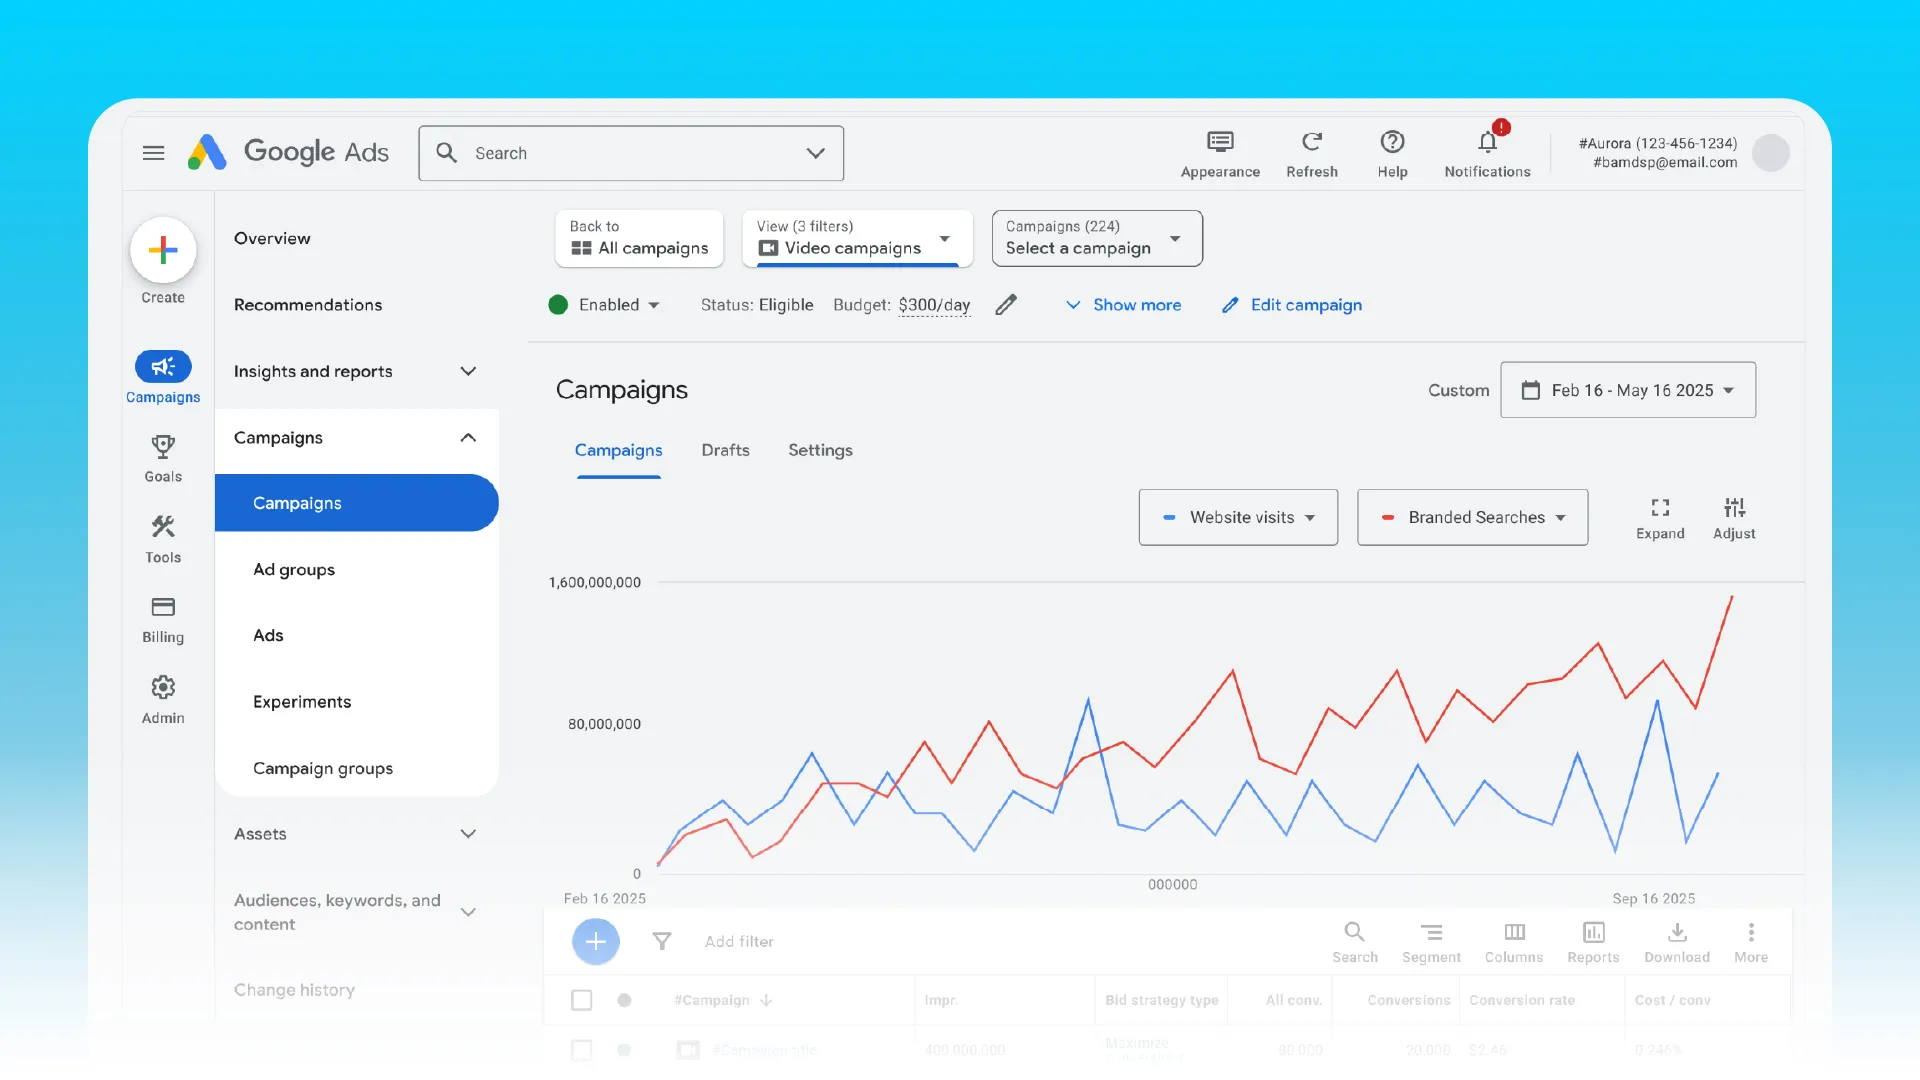1920x1080 pixels.
Task: Open Ad groups in sidebar
Action: (294, 570)
